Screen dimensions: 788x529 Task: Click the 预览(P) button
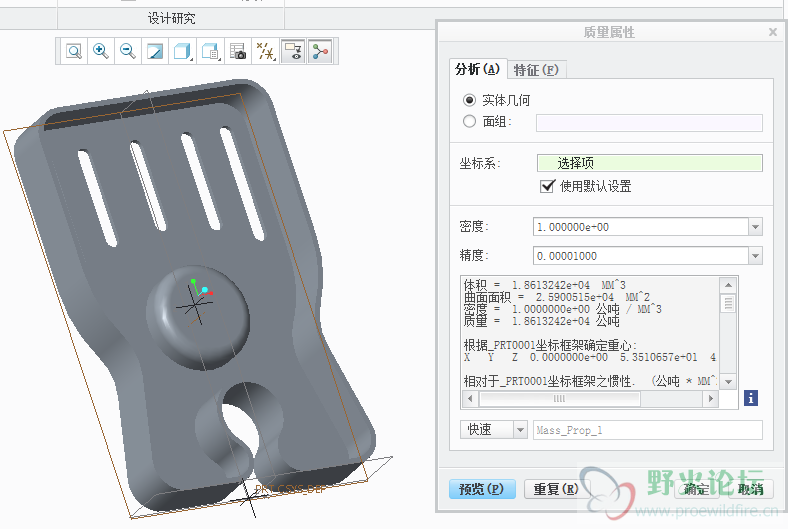point(482,489)
